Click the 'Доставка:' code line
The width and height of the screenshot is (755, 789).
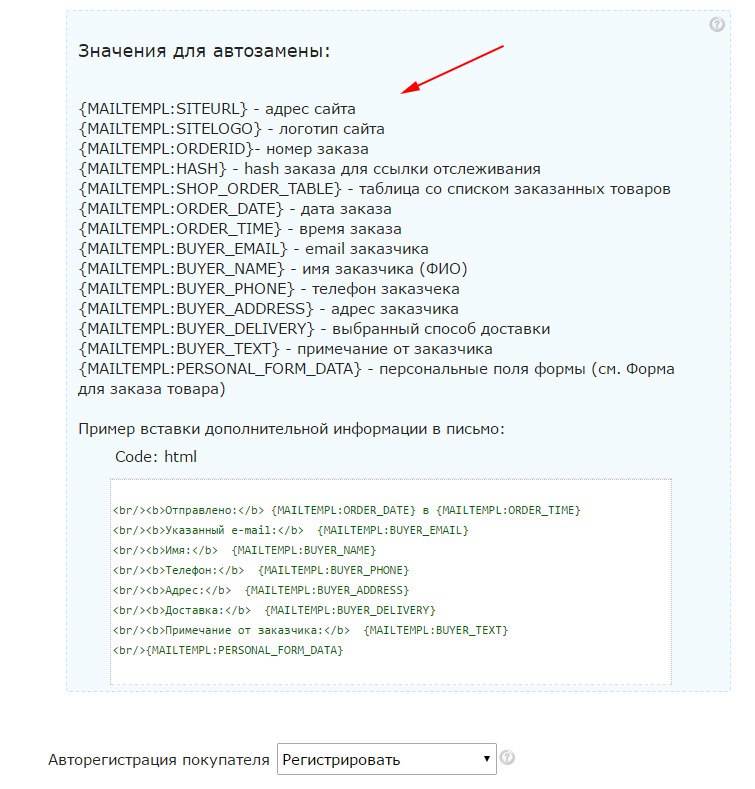[274, 610]
